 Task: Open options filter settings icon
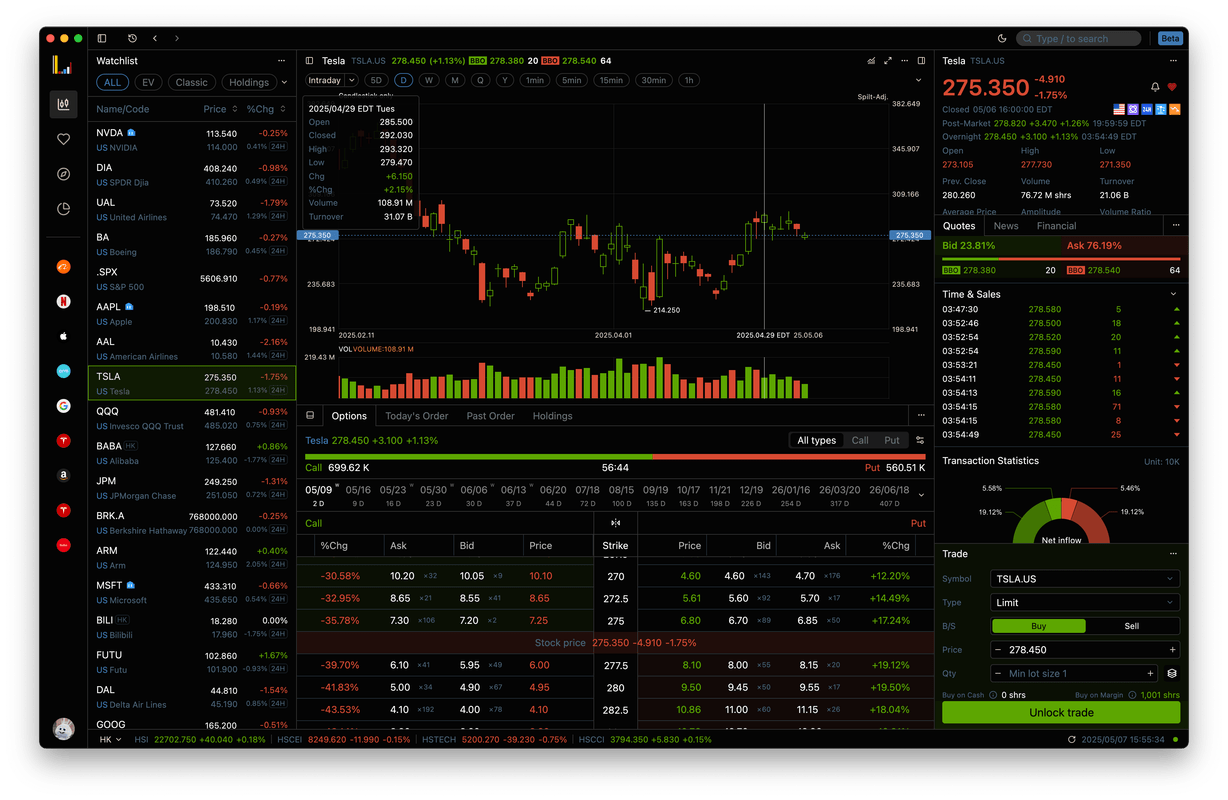[x=920, y=440]
